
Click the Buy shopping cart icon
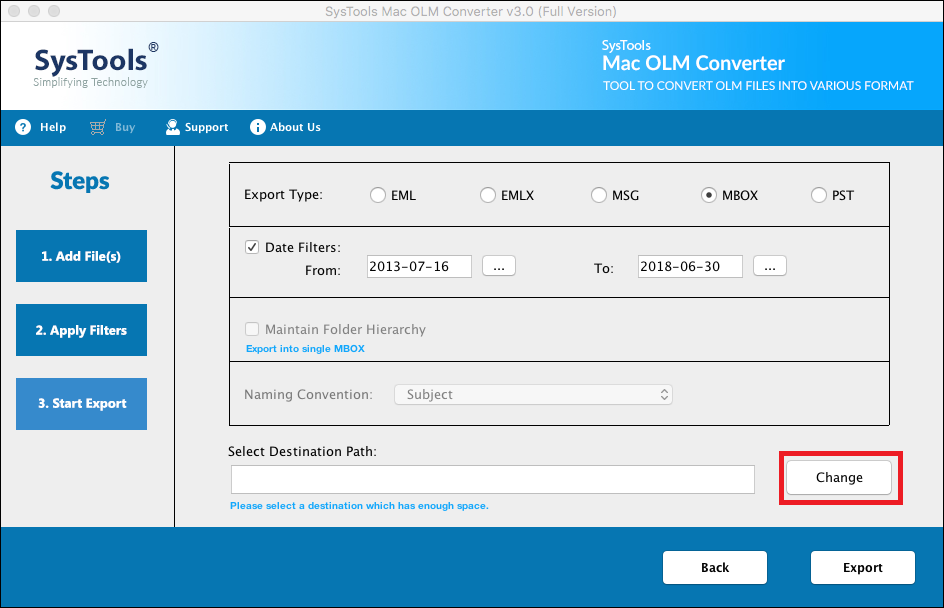click(97, 127)
